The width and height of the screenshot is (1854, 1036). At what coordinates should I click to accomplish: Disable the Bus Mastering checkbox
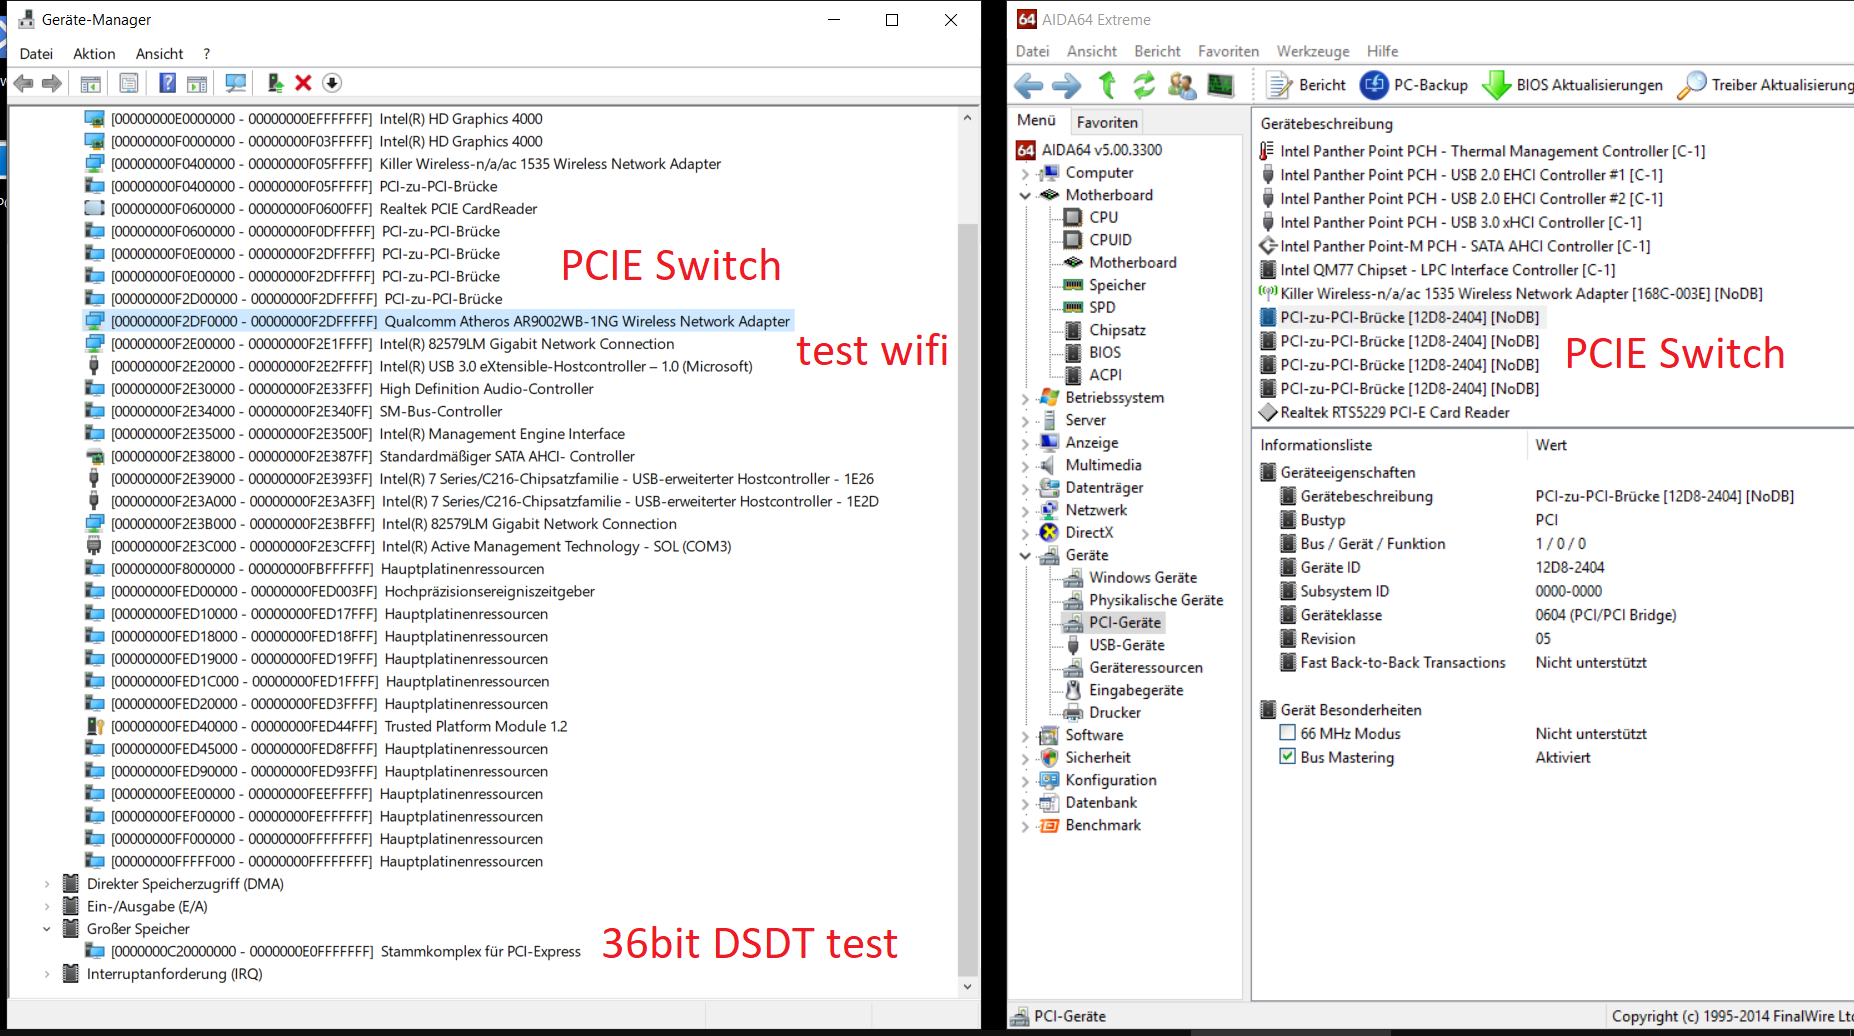[1287, 756]
